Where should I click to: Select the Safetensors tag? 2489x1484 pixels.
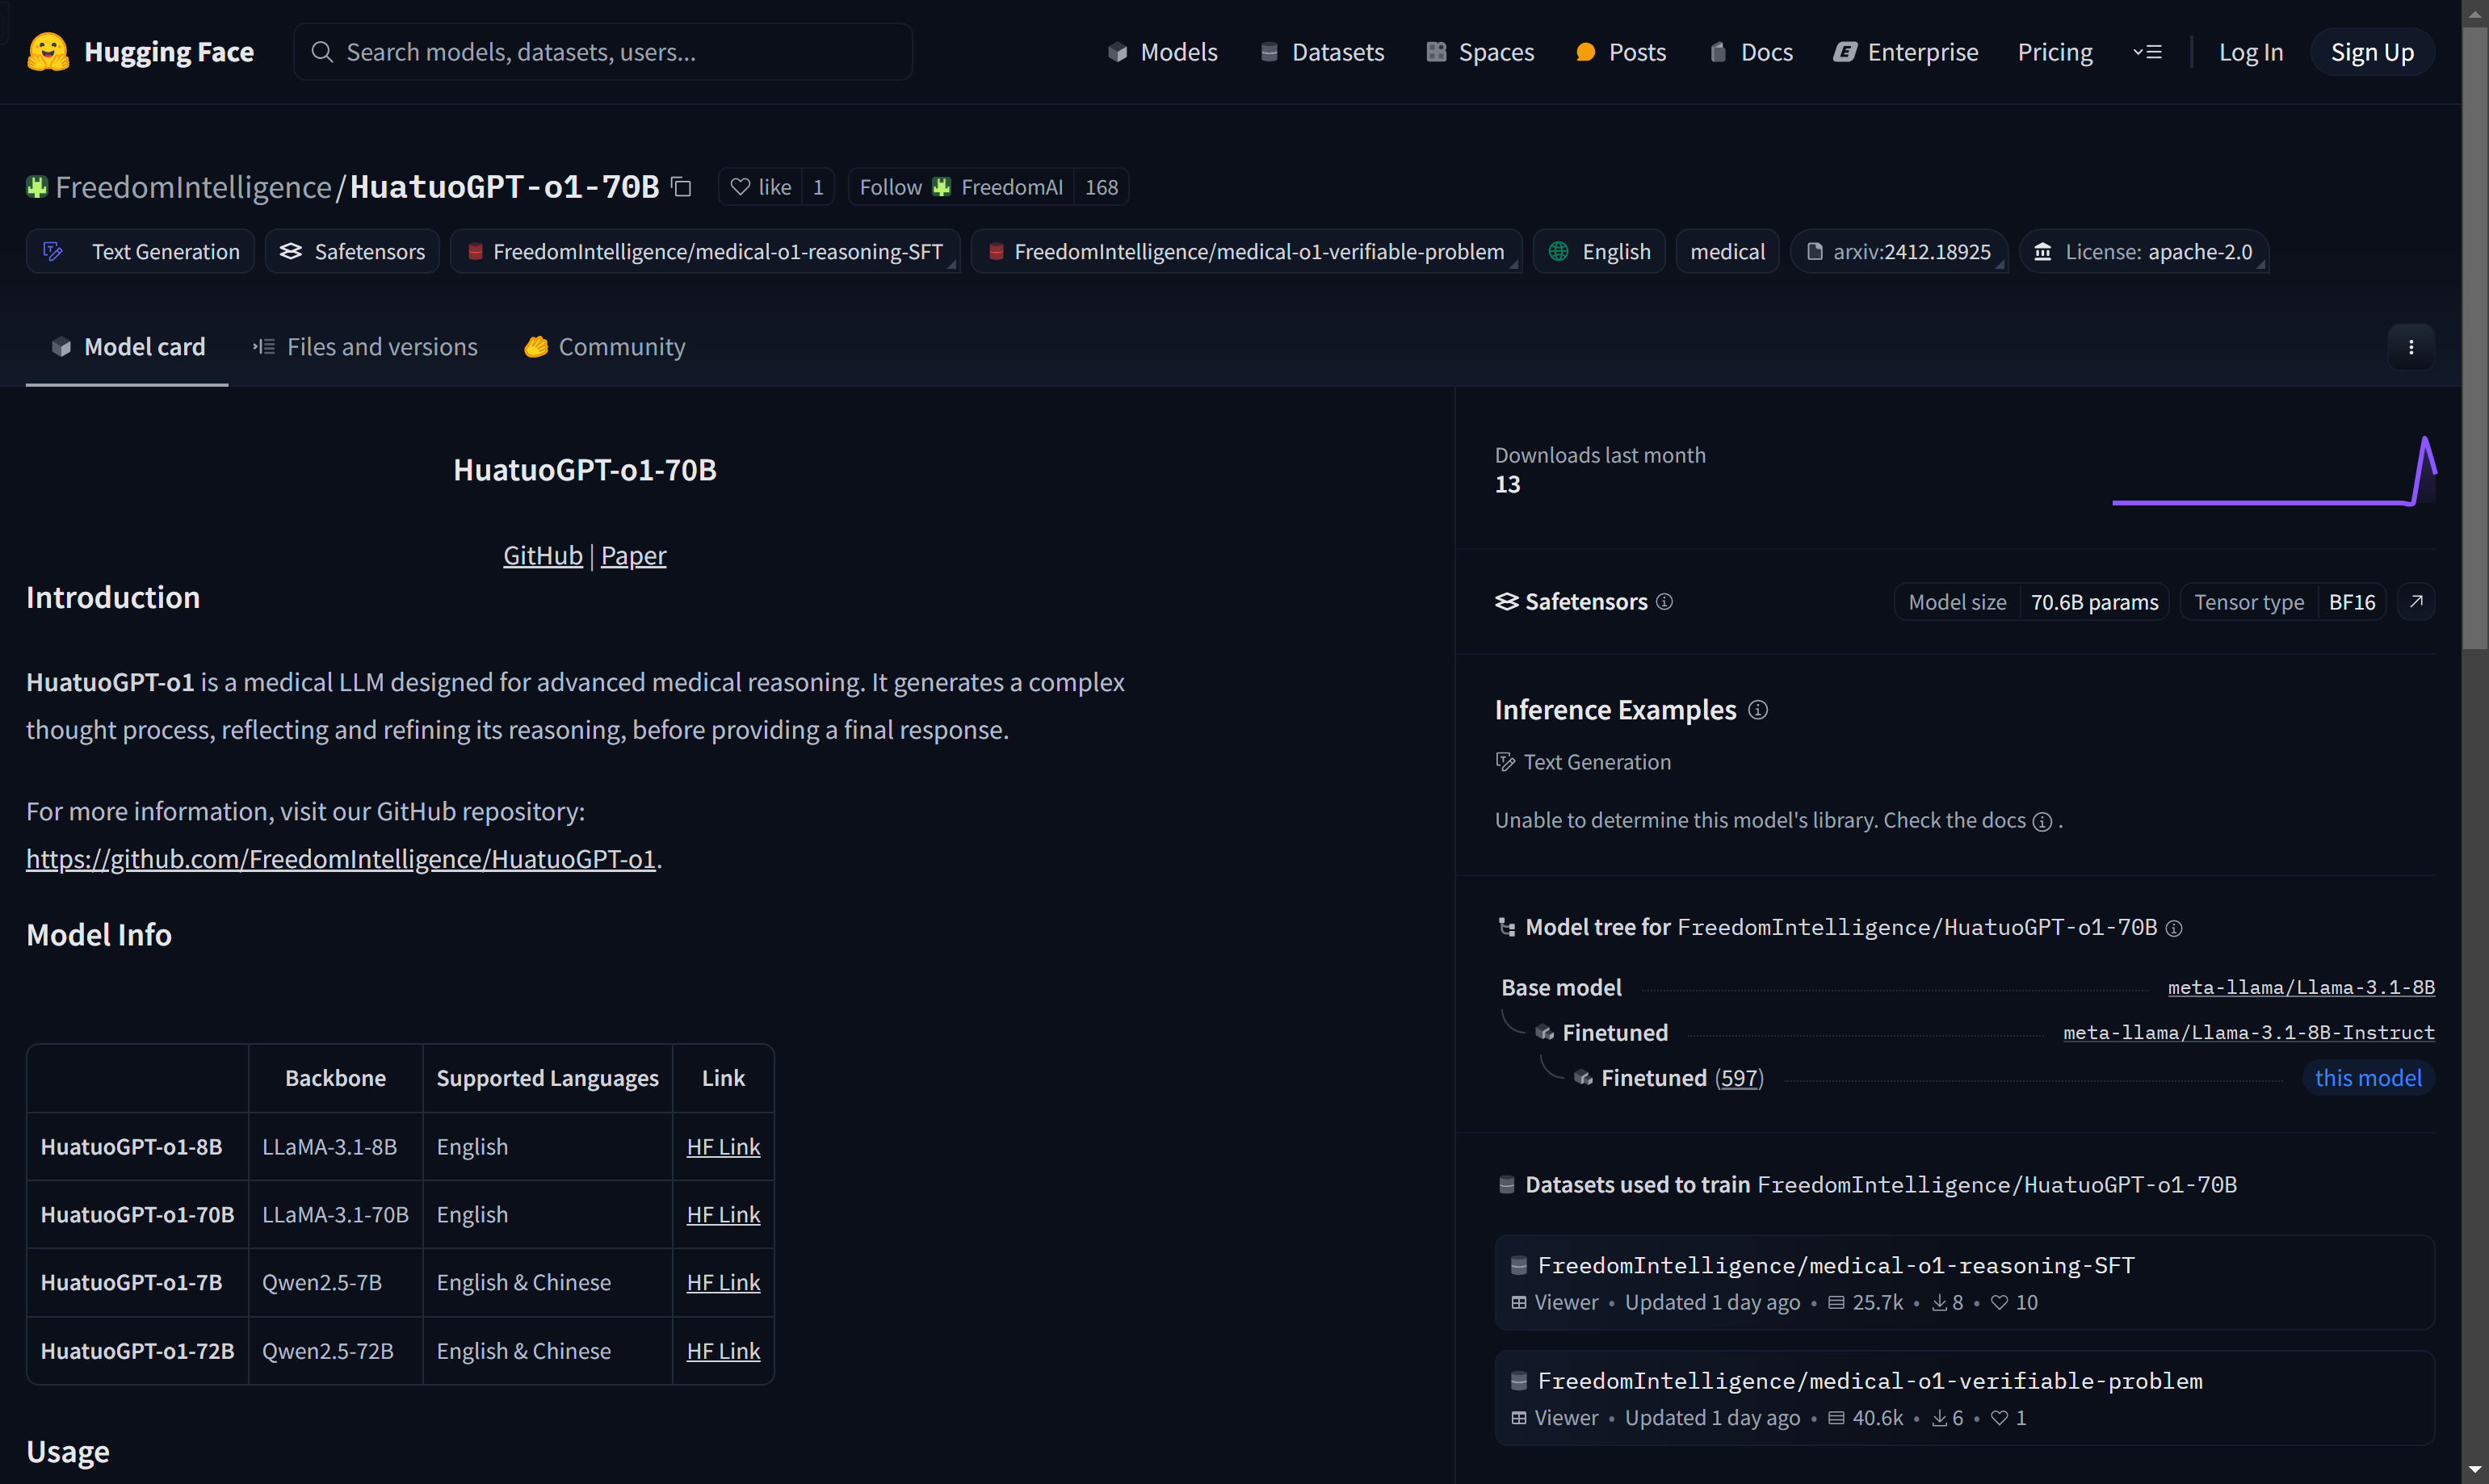pyautogui.click(x=352, y=252)
